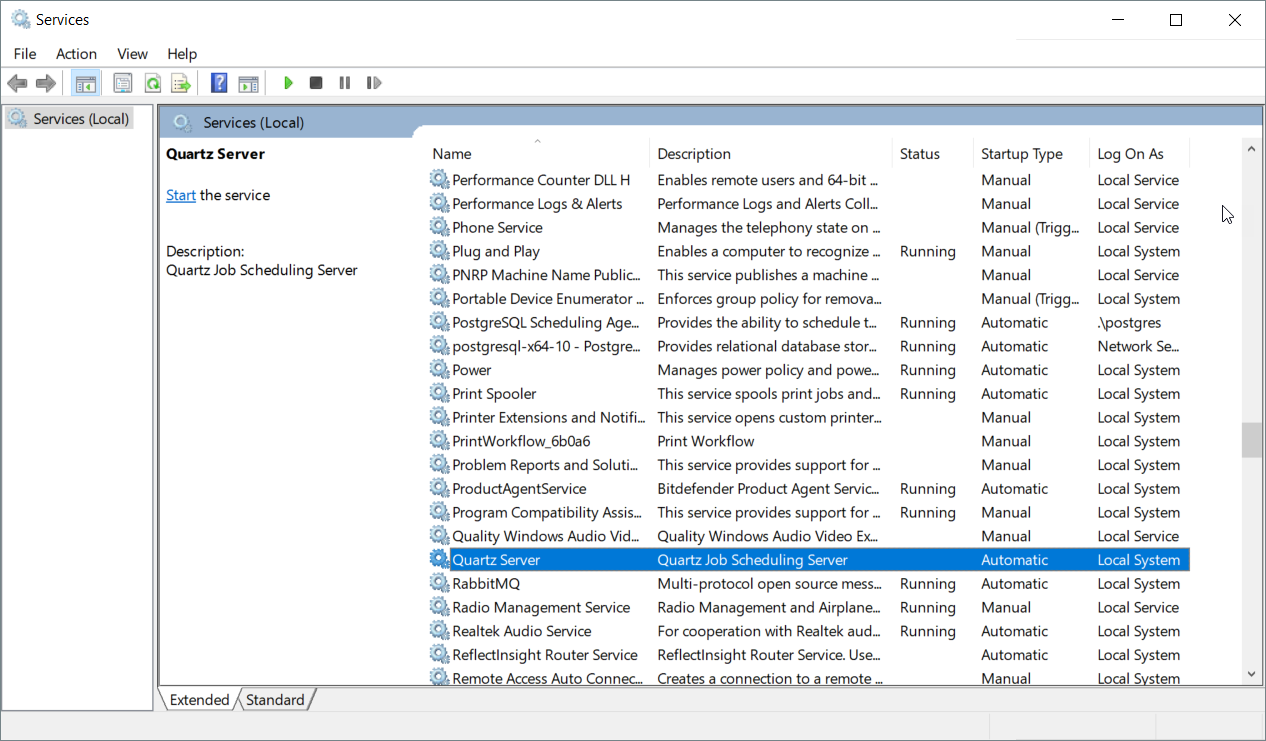Click the Running status in Print Spooler row

(928, 393)
